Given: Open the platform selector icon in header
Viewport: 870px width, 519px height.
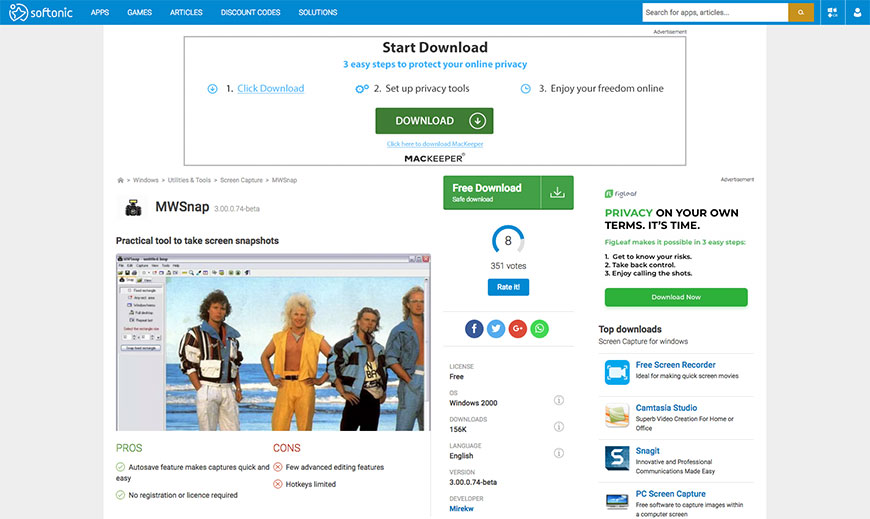Looking at the screenshot, I should (x=832, y=13).
